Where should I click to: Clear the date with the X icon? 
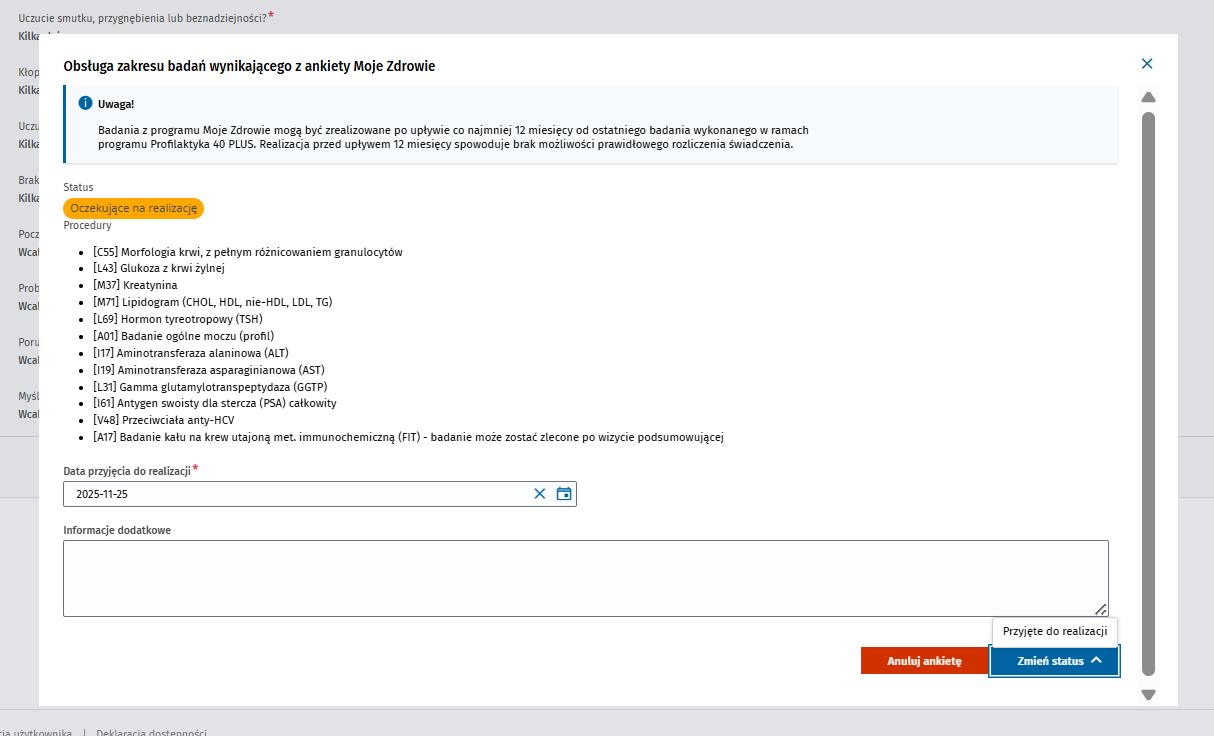pyautogui.click(x=540, y=494)
